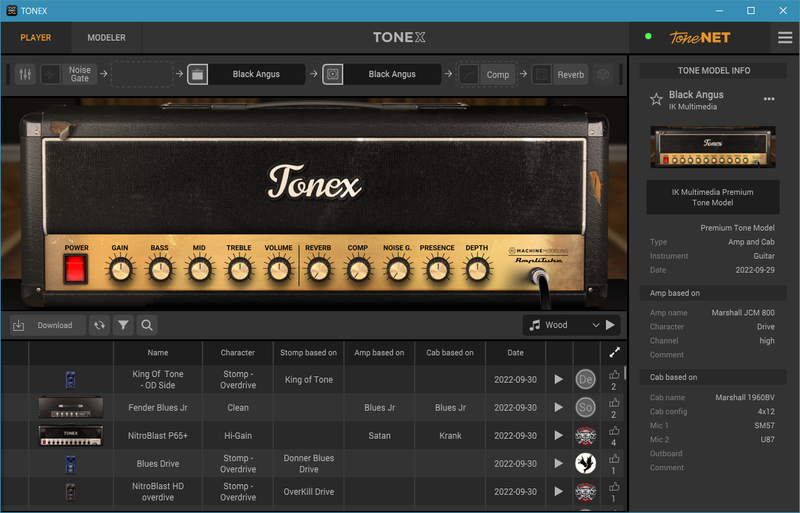Open the ToneNET logo link
The width and height of the screenshot is (800, 513).
tap(699, 38)
